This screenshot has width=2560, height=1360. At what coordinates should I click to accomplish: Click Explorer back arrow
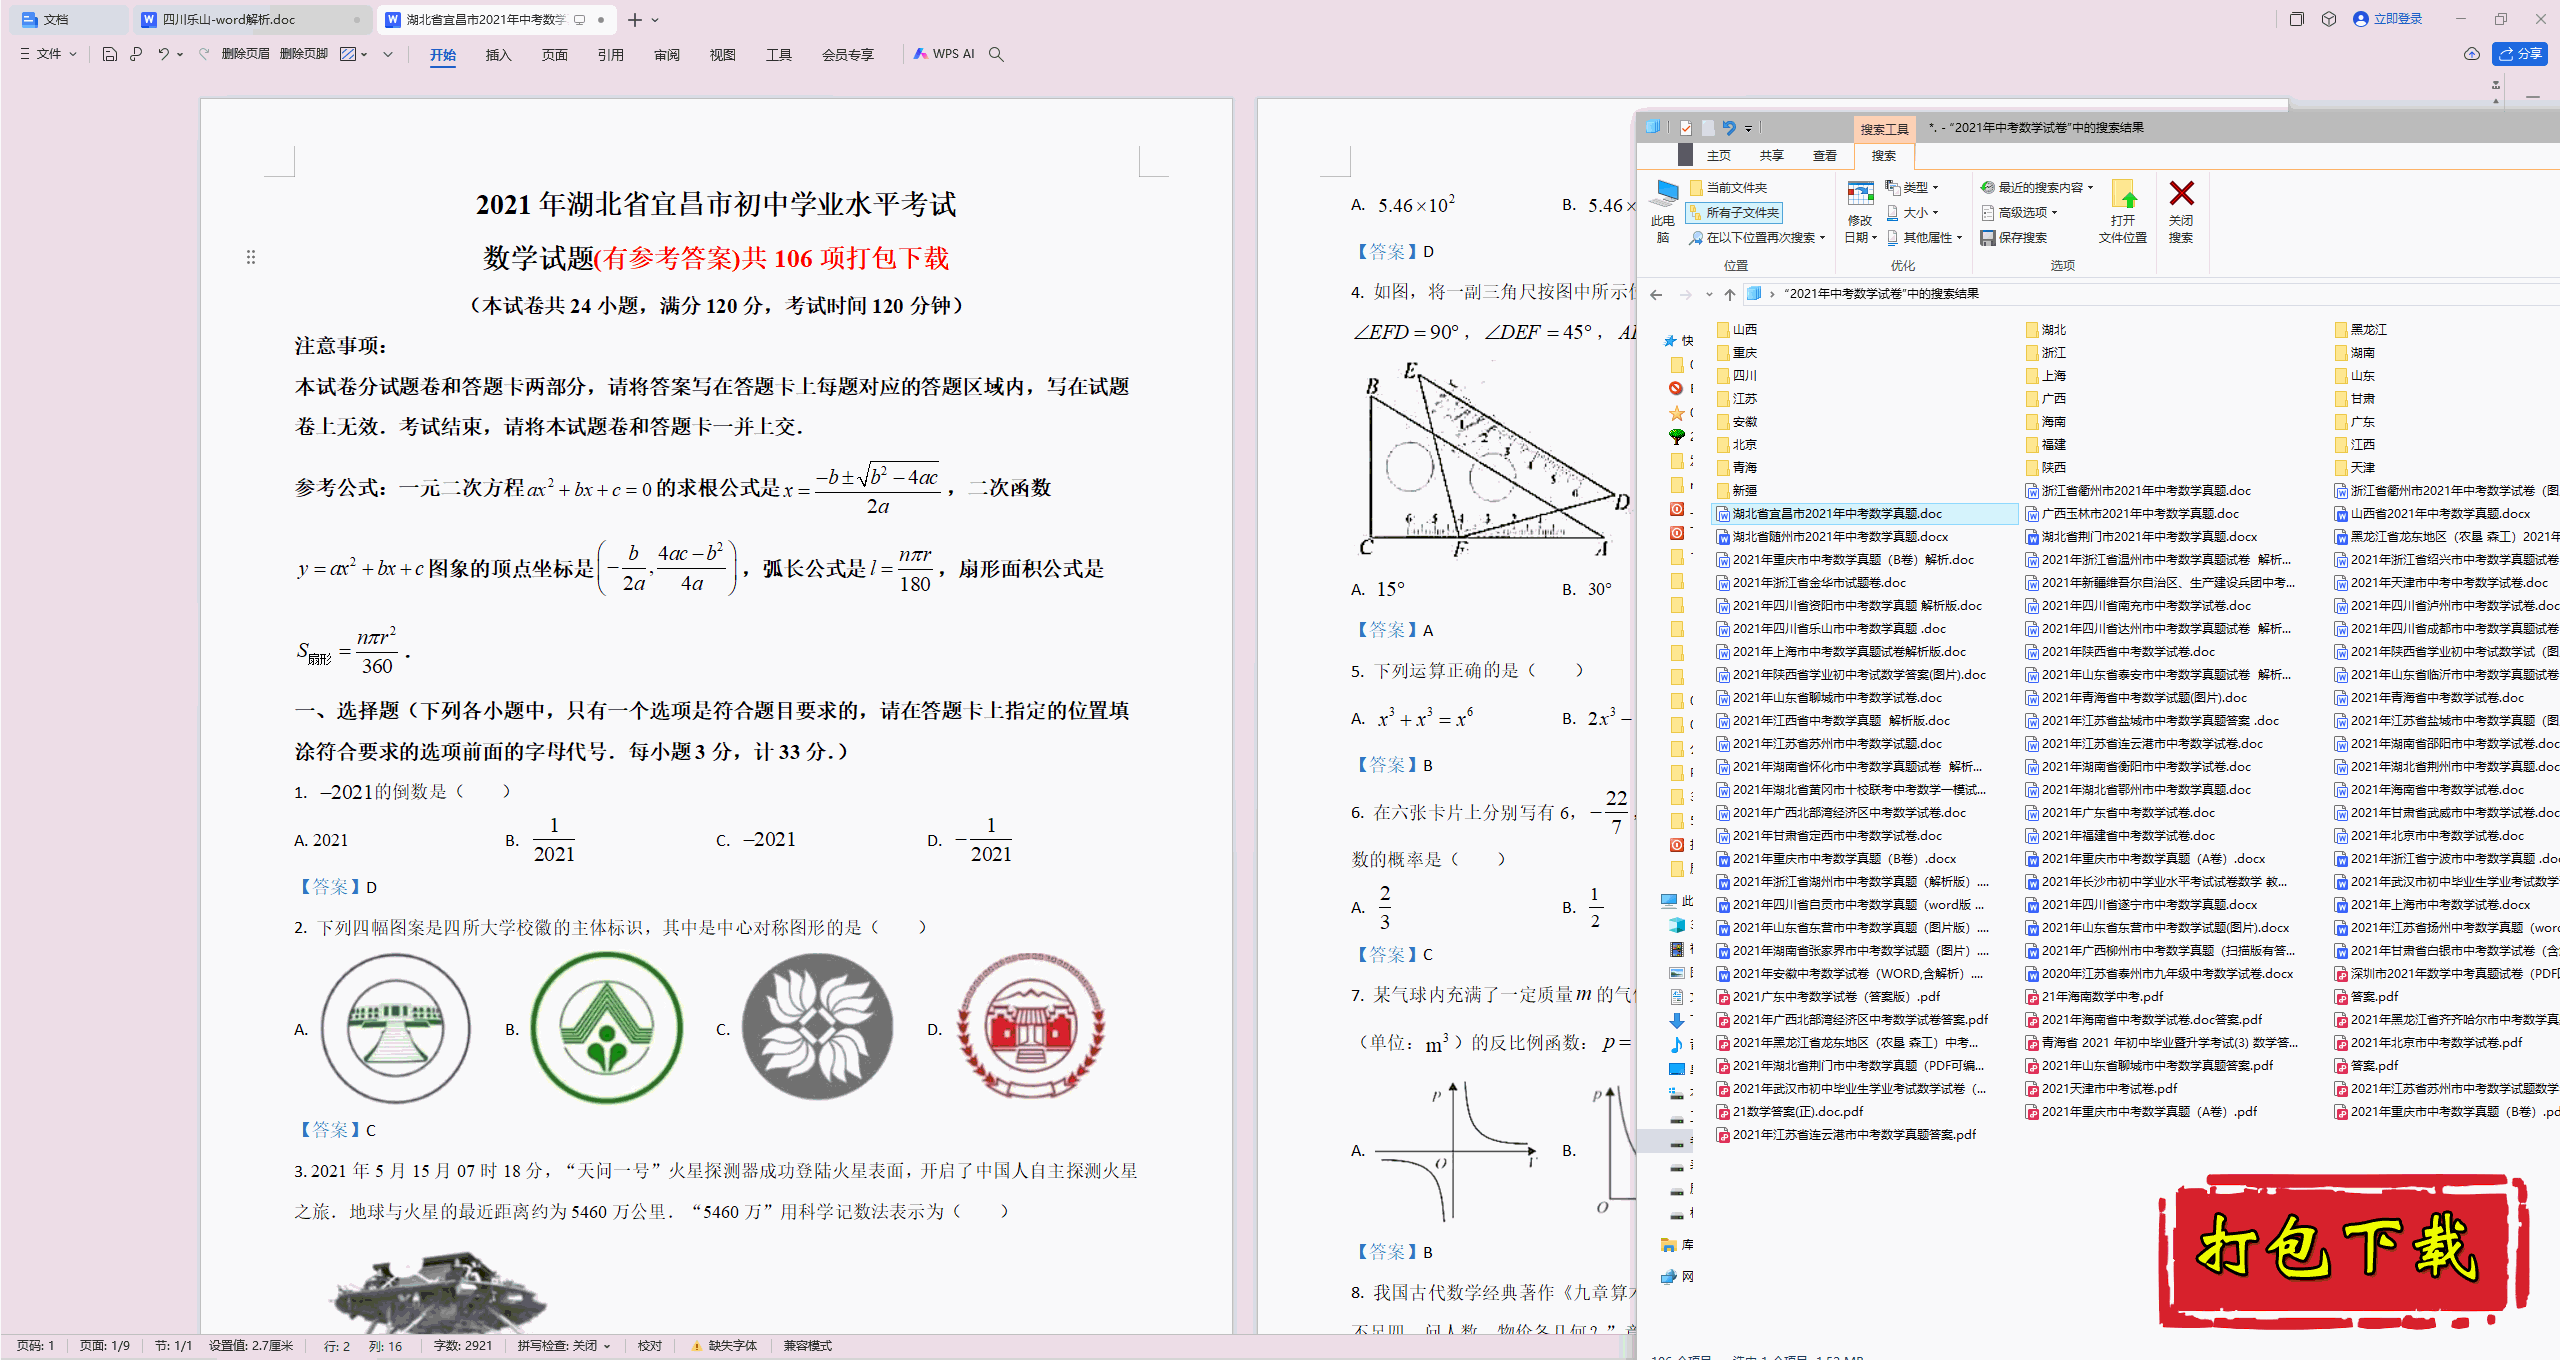(1656, 294)
